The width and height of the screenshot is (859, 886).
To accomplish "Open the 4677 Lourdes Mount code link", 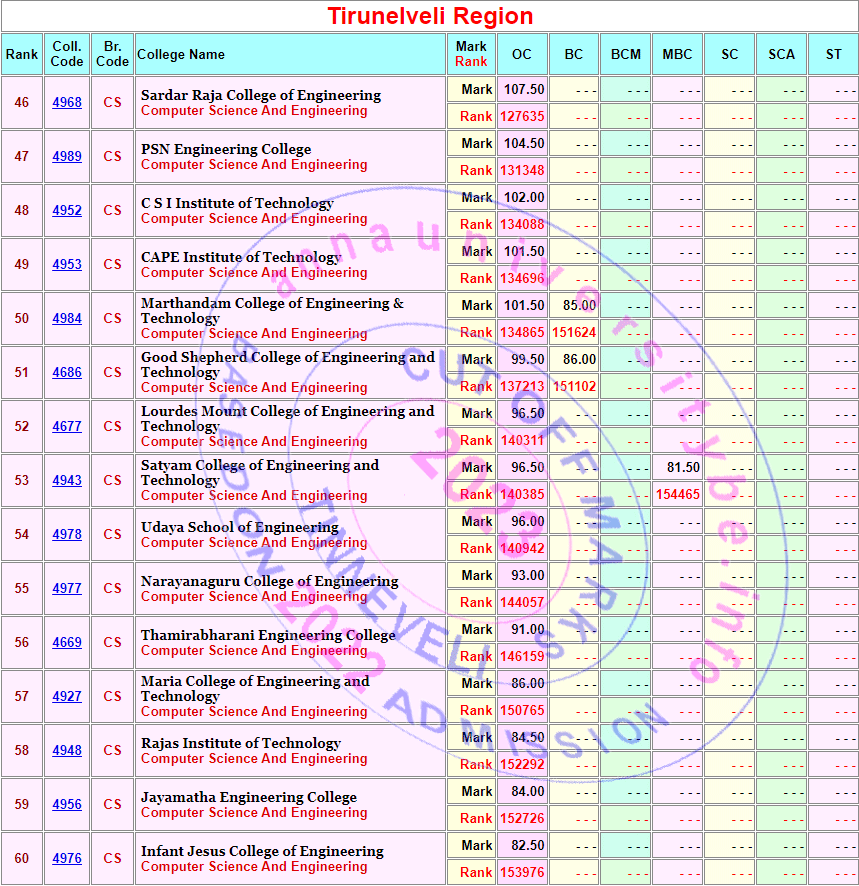I will tap(67, 427).
